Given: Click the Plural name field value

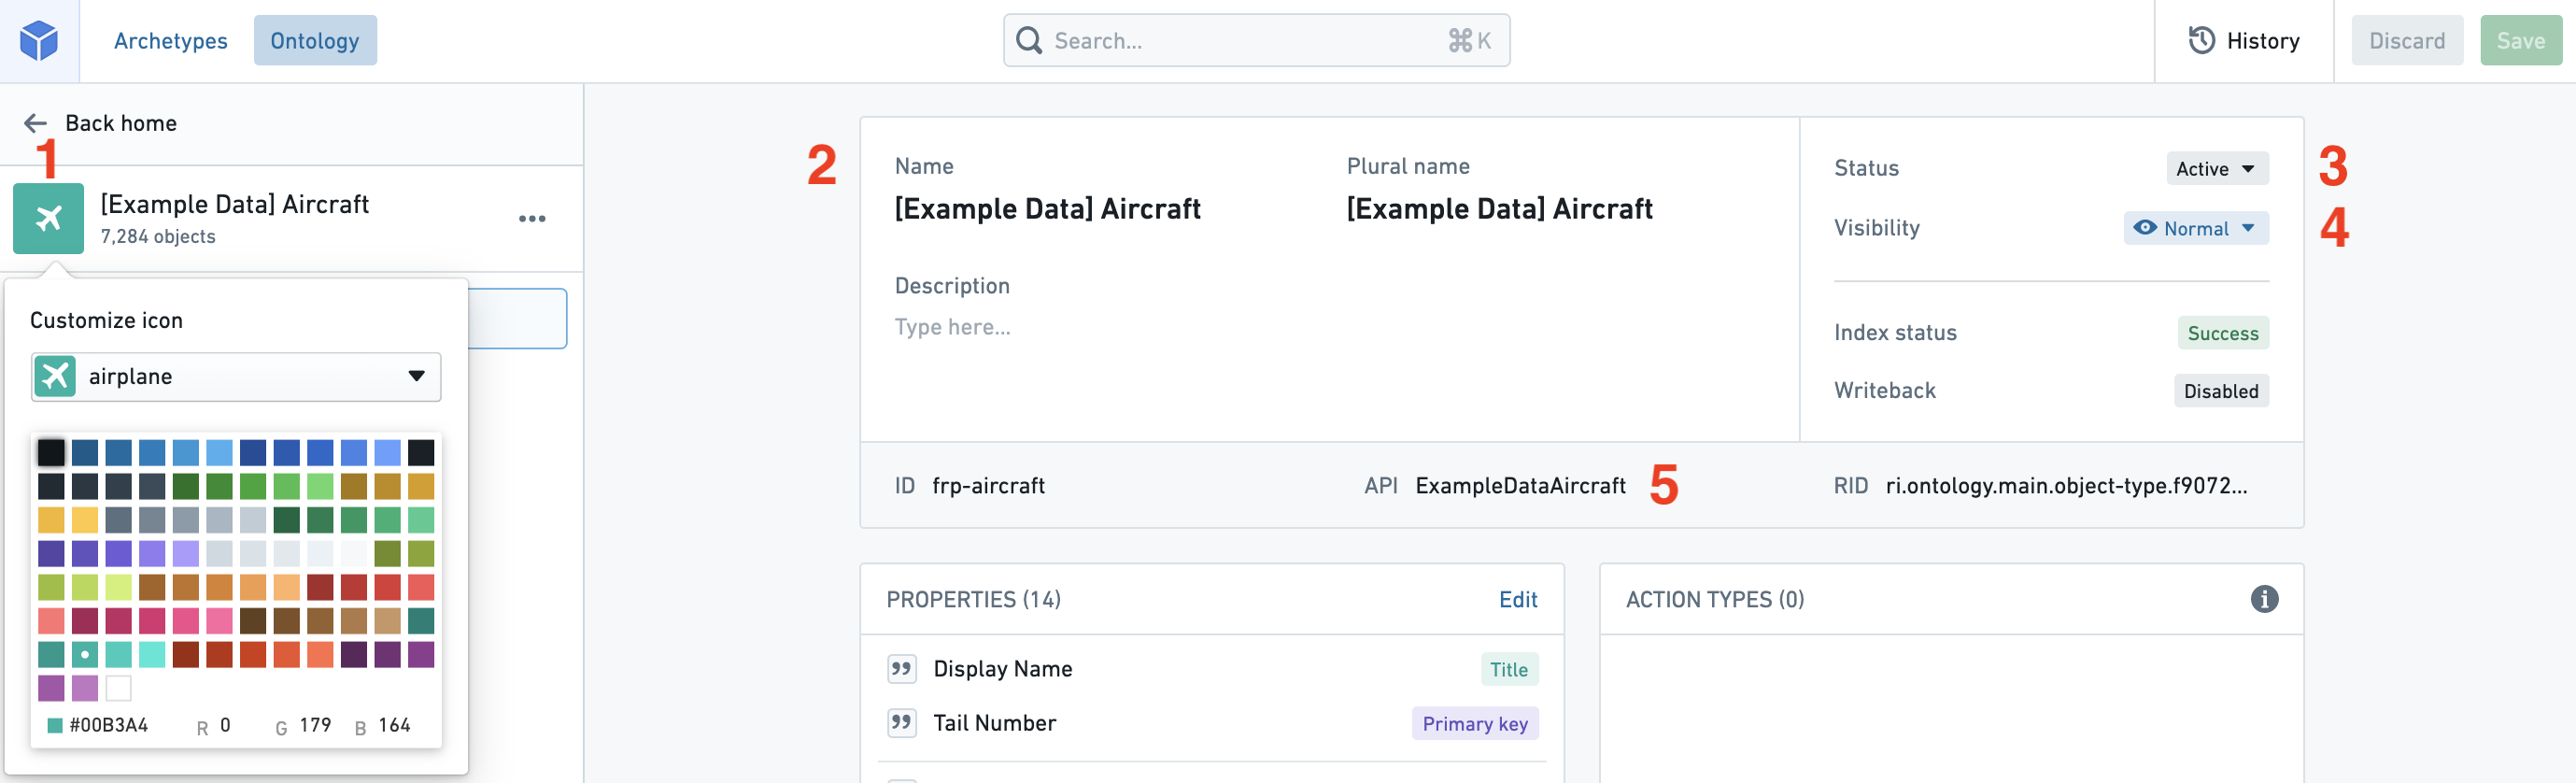Looking at the screenshot, I should [x=1499, y=209].
